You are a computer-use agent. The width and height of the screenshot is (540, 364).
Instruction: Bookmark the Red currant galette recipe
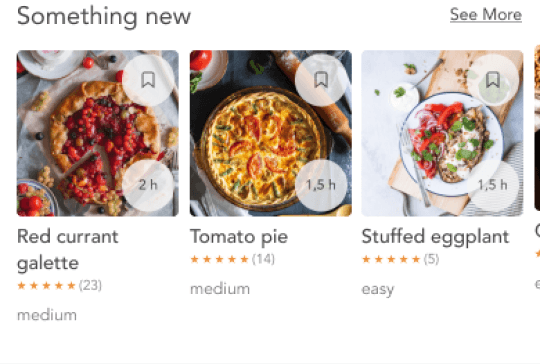coord(148,80)
